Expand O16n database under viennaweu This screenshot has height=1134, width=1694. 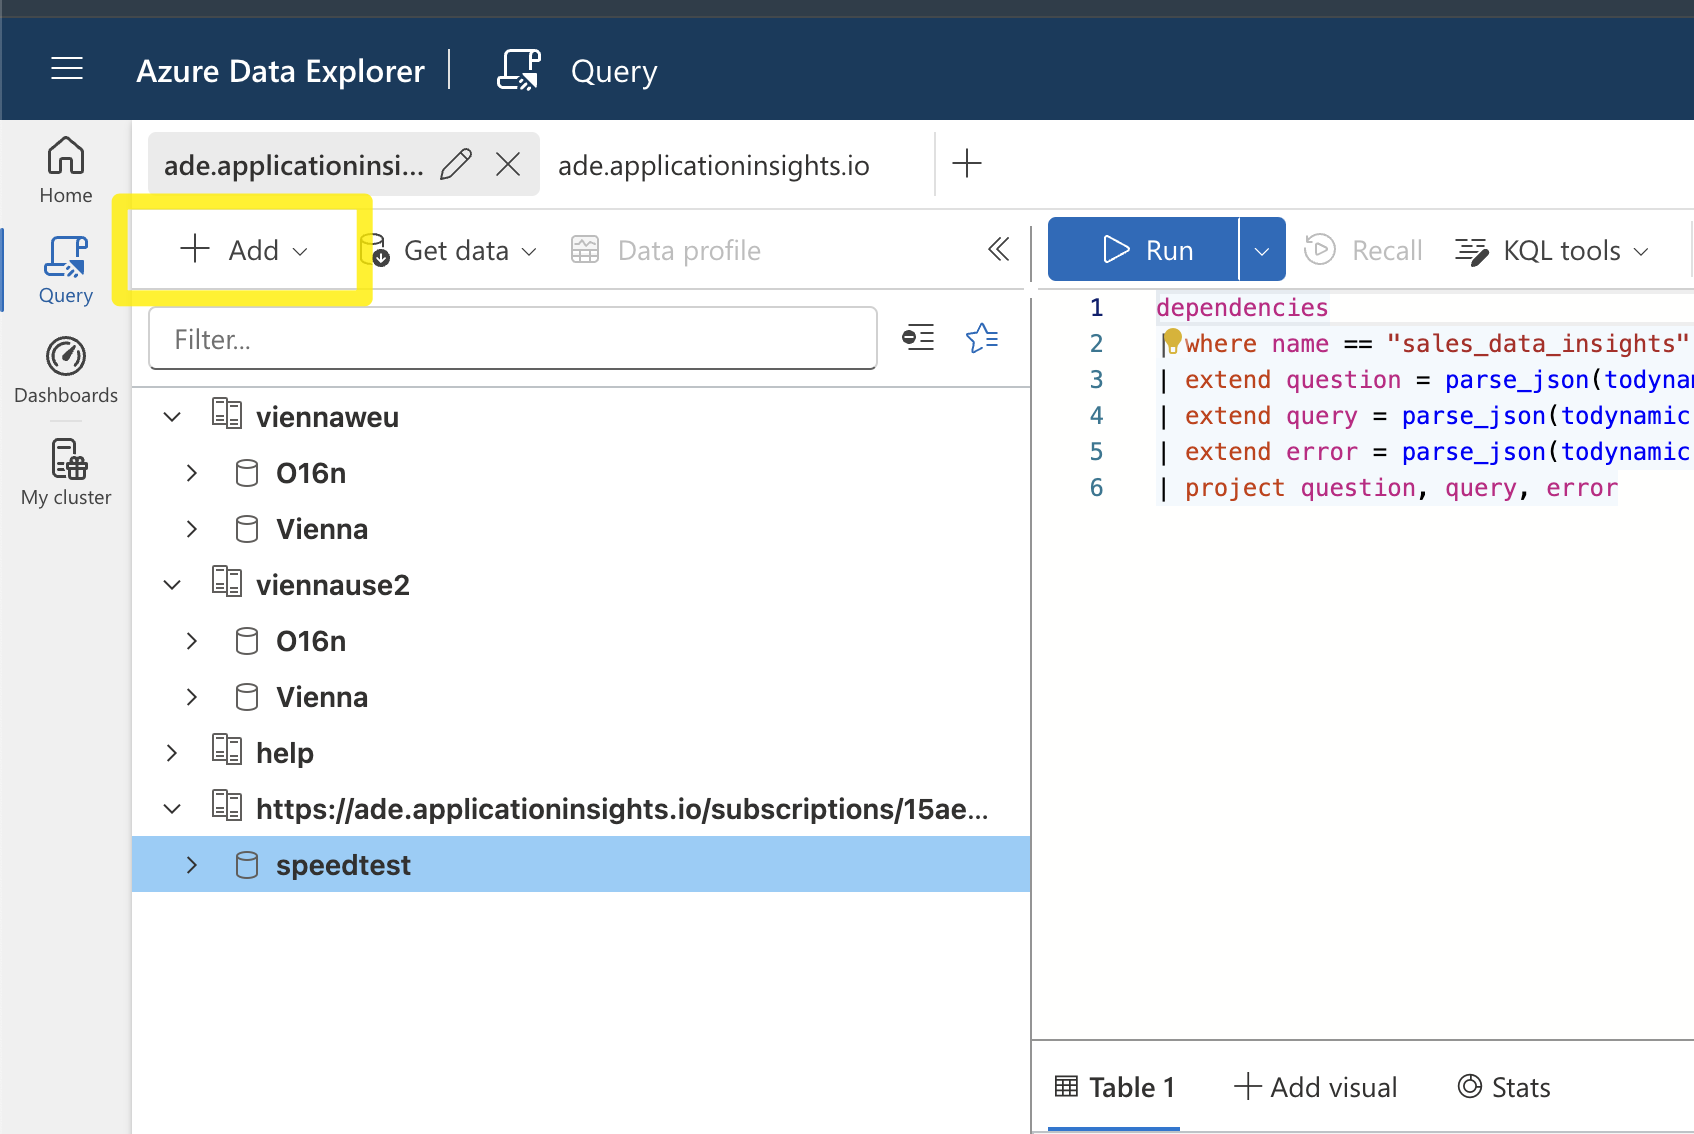pos(192,473)
